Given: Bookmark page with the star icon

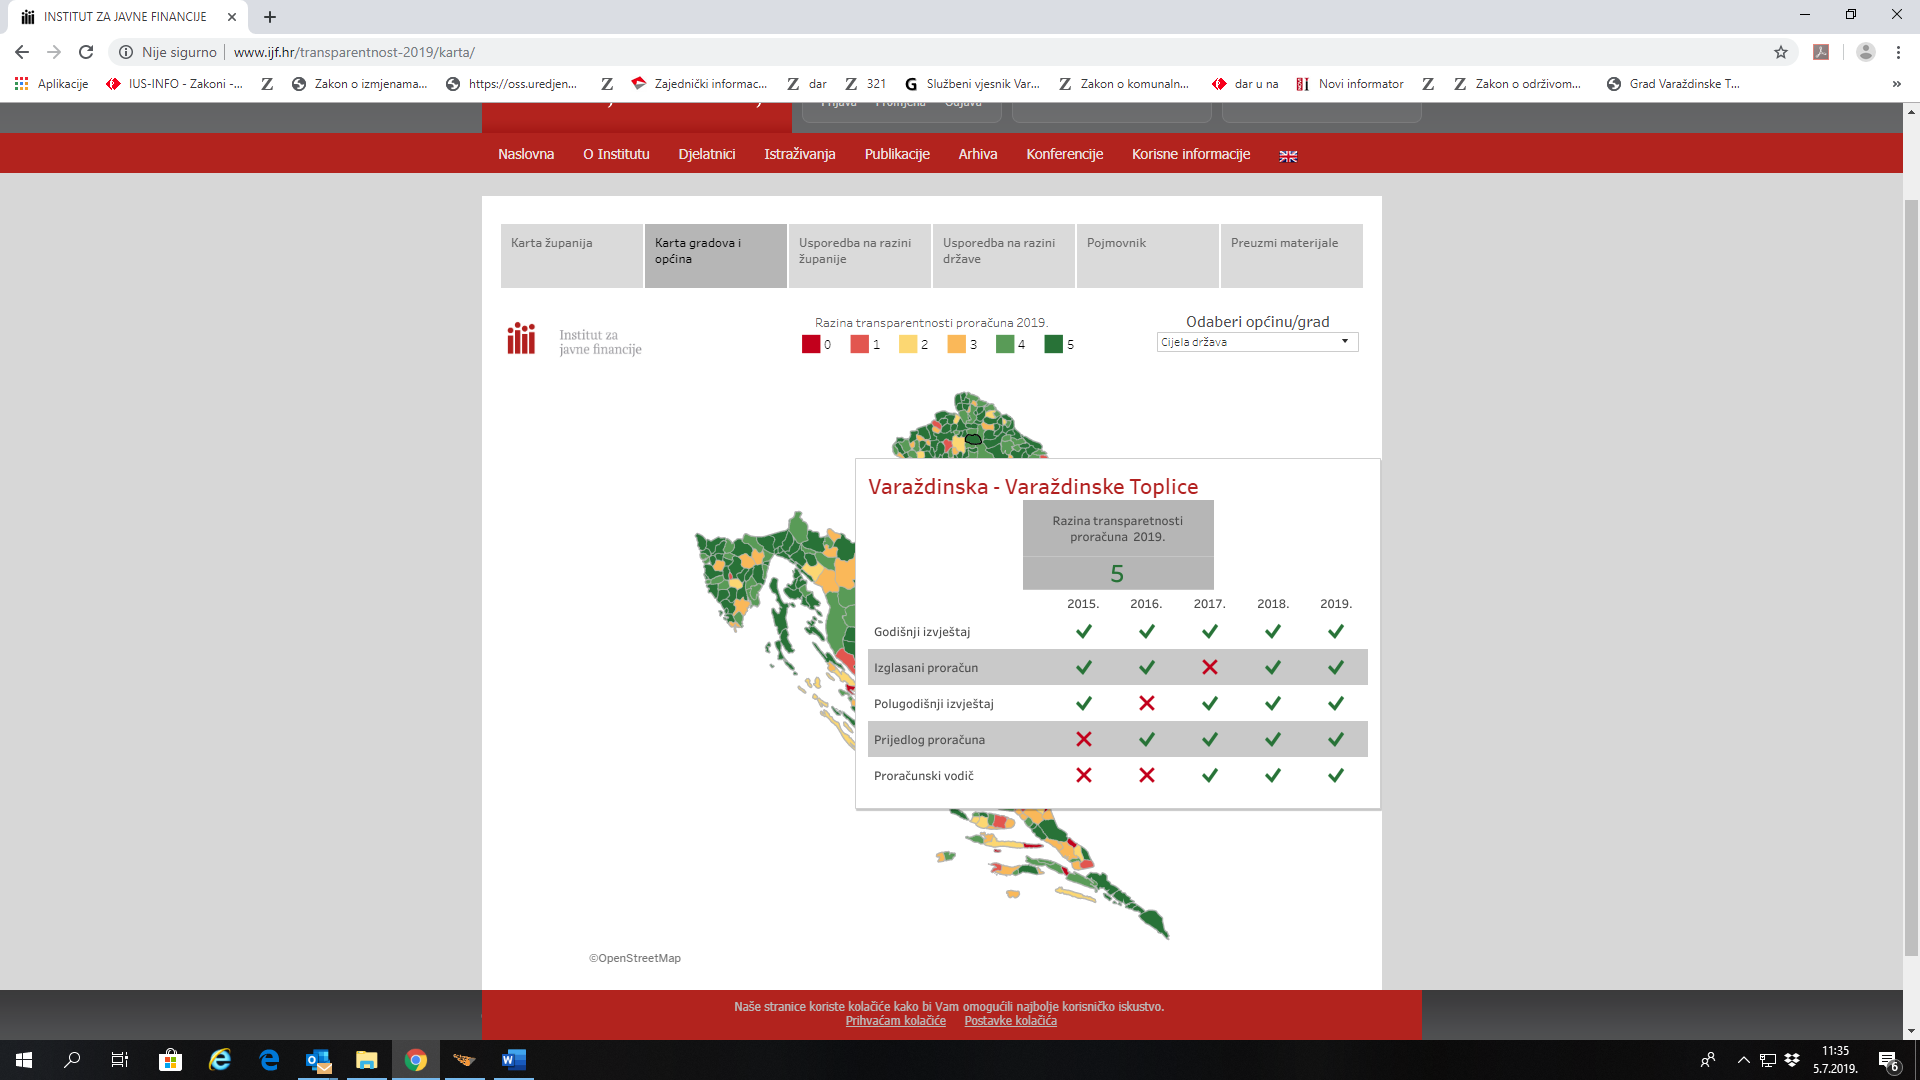Looking at the screenshot, I should point(1781,52).
